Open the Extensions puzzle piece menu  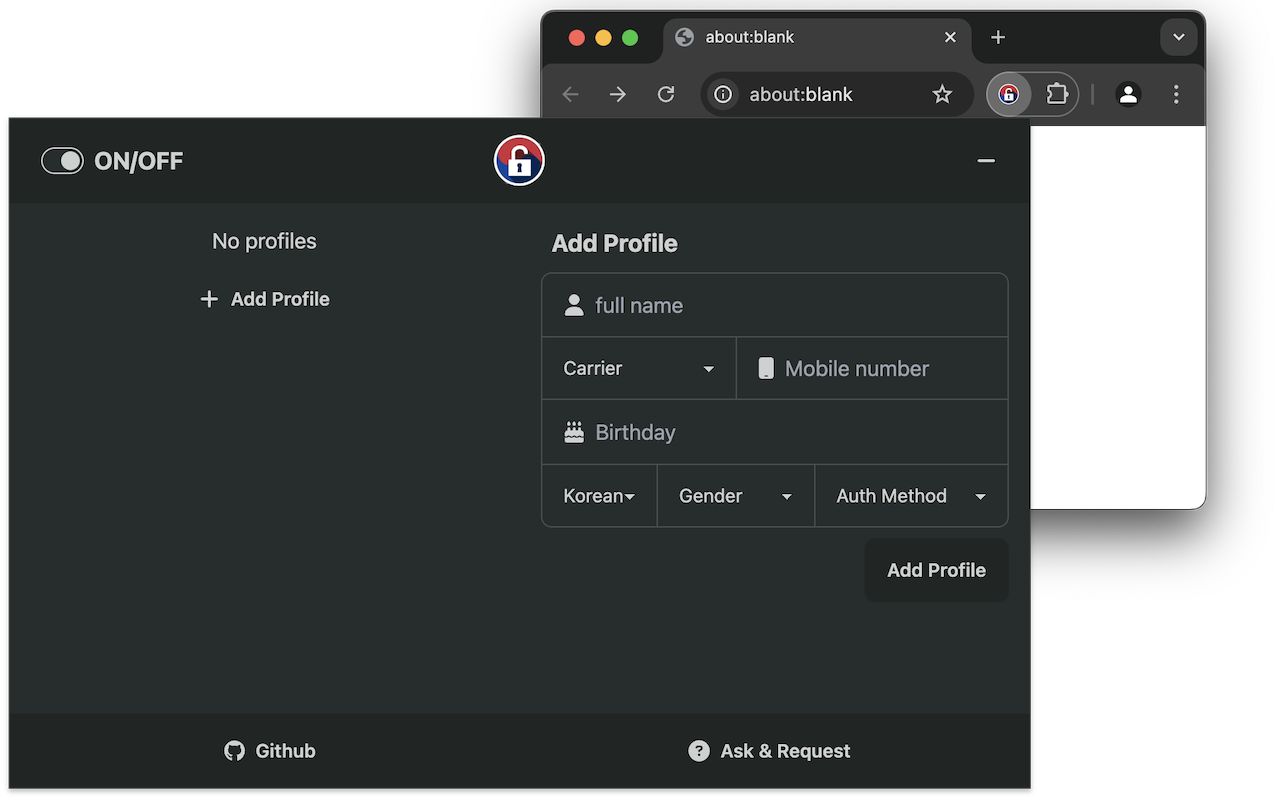tap(1057, 94)
